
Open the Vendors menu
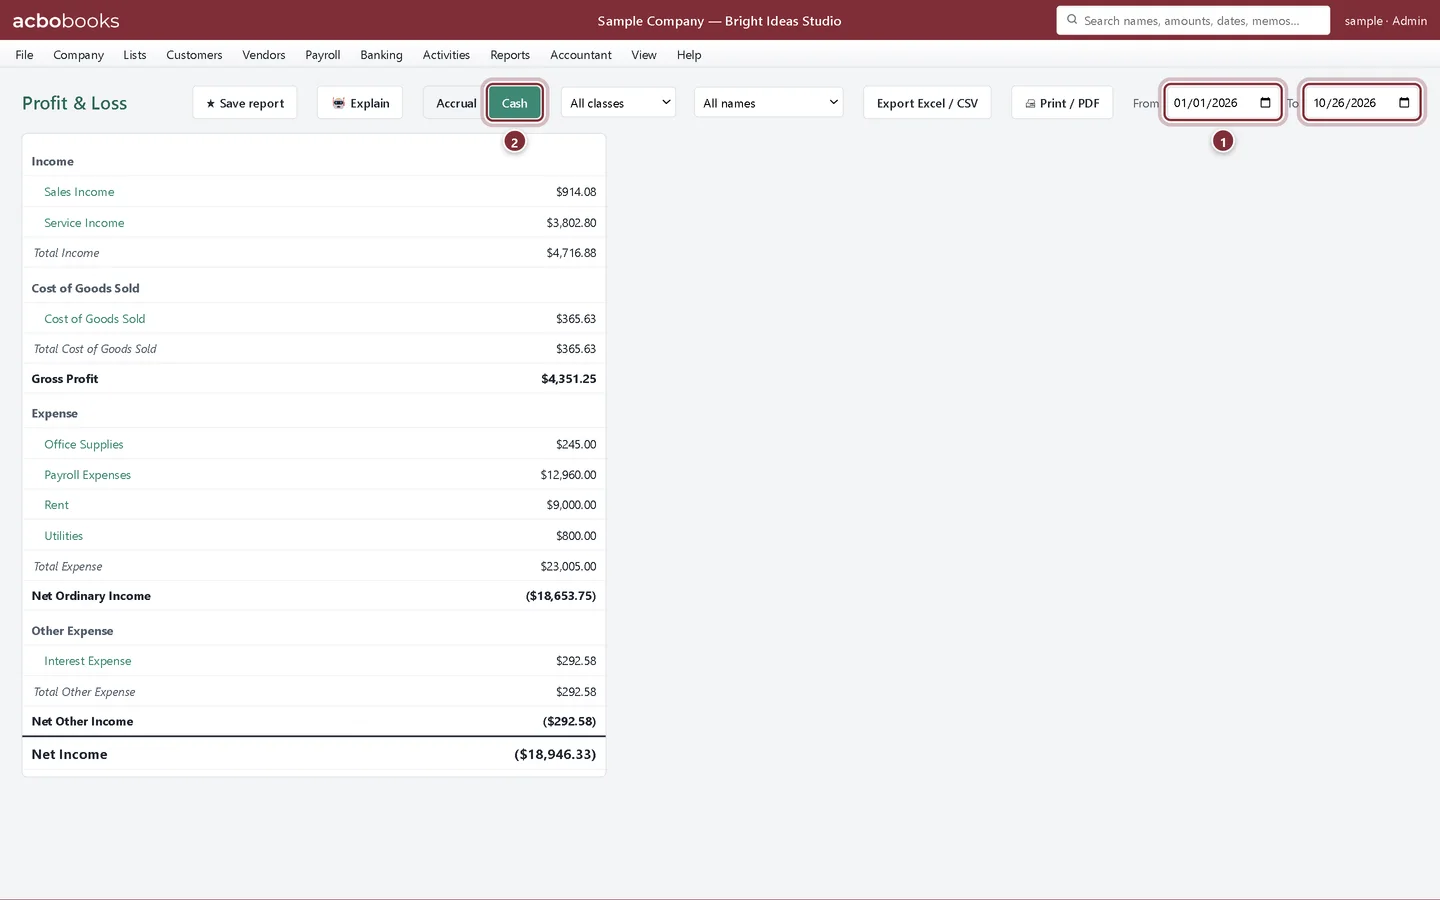264,55
